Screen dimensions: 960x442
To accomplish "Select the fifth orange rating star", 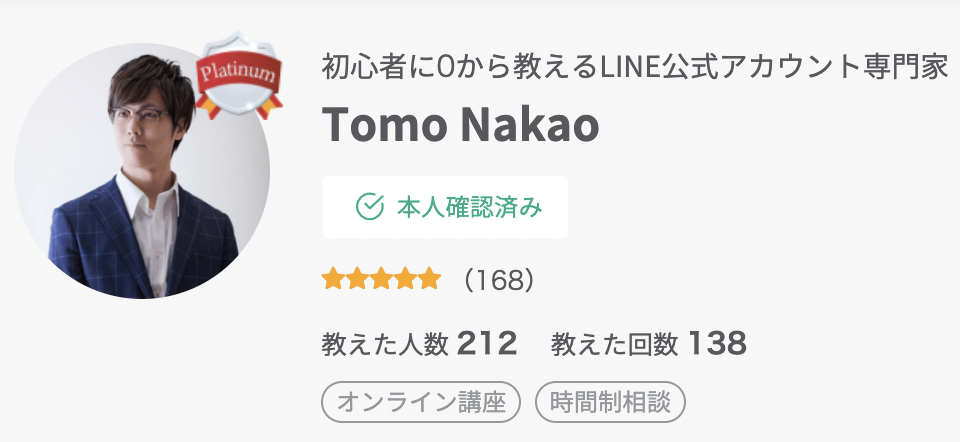I will coord(429,278).
